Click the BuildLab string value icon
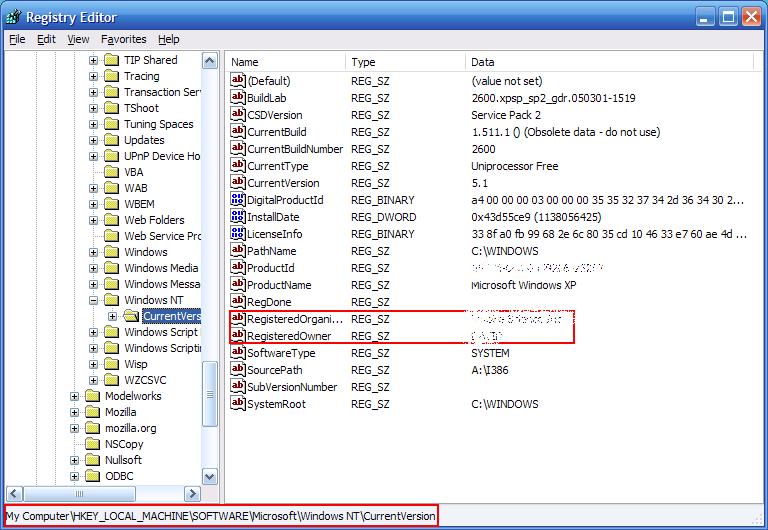Screen dimensions: 768x530 coord(238,97)
